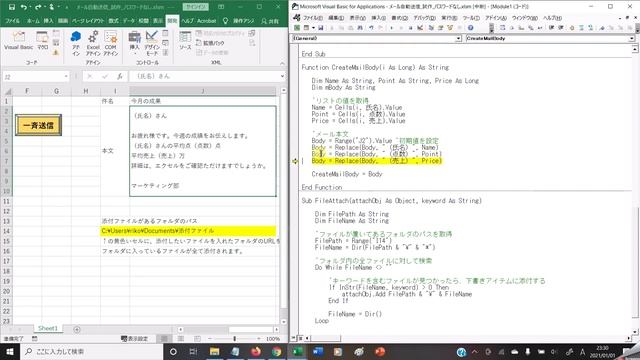Screen dimensions: 640x360
Task: Save from the VBA toolbar
Action: pyautogui.click(x=321, y=28)
